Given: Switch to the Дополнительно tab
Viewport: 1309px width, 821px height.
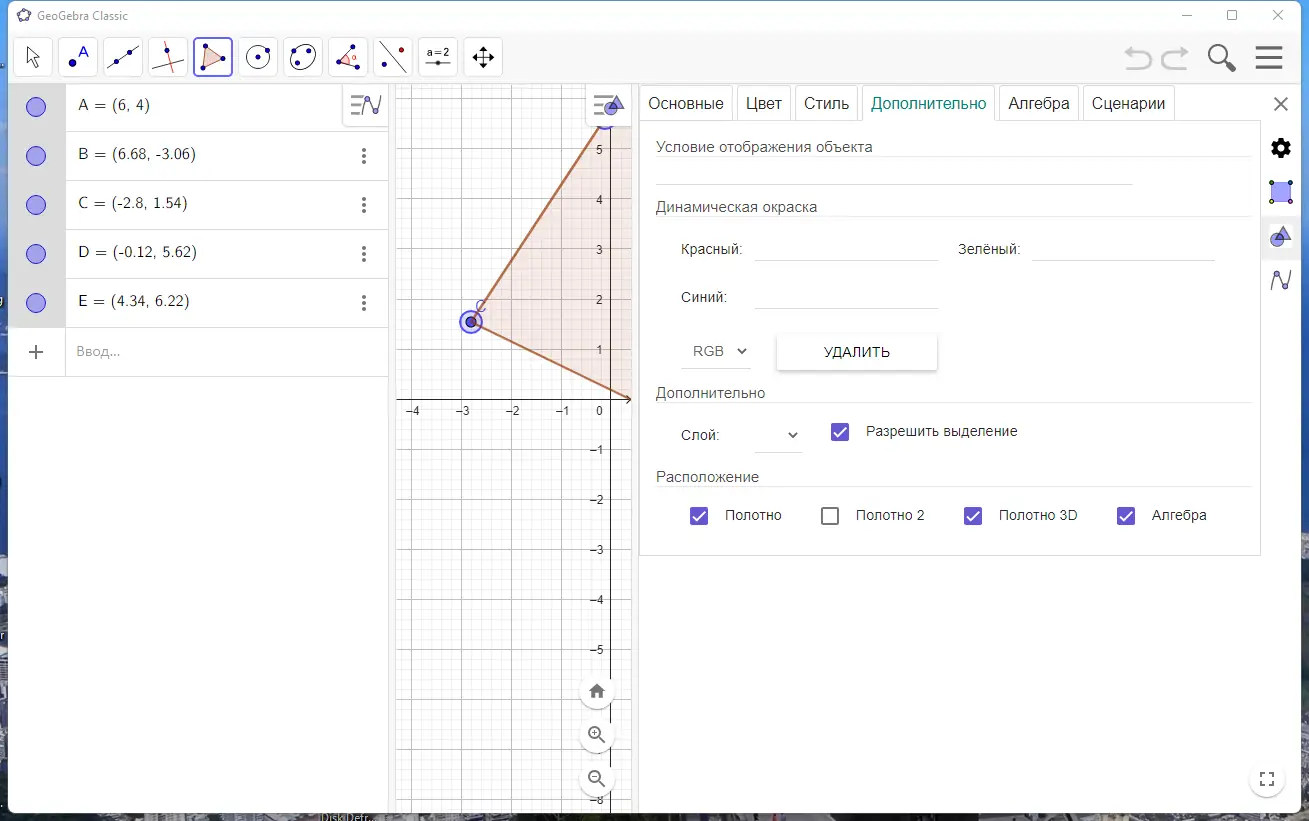Looking at the screenshot, I should [929, 103].
